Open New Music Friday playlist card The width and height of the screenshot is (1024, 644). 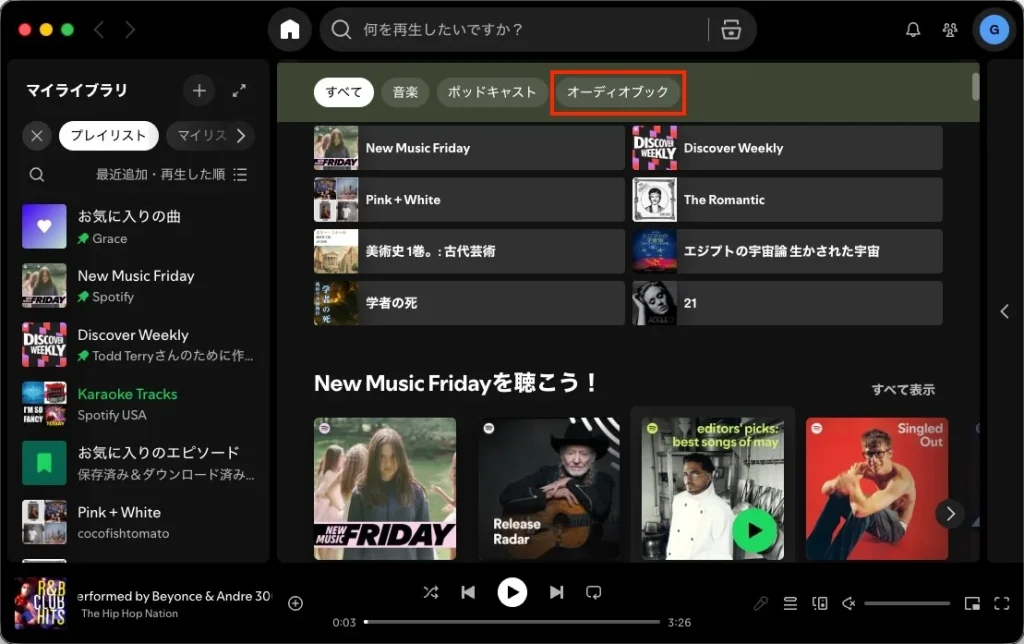point(385,489)
